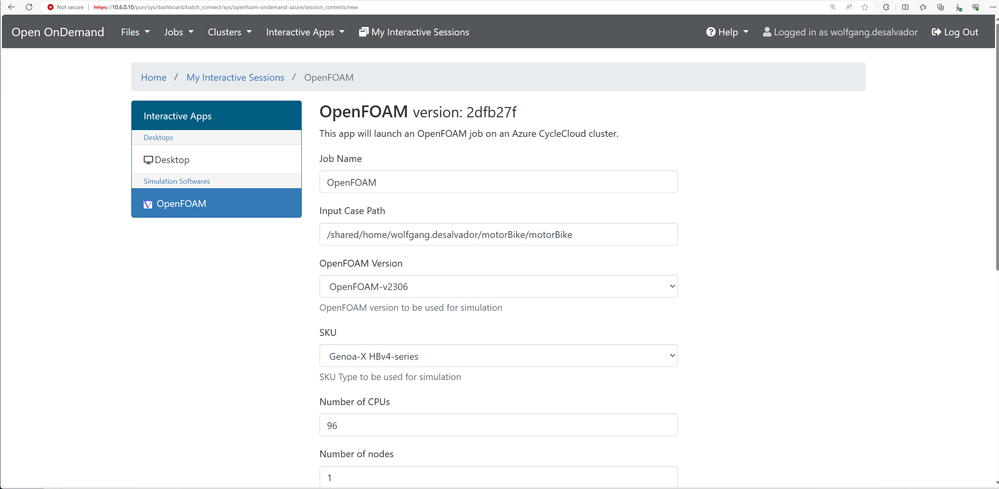The width and height of the screenshot is (999, 489).
Task: Open My Interactive Sessions breadcrumb link
Action: click(235, 77)
